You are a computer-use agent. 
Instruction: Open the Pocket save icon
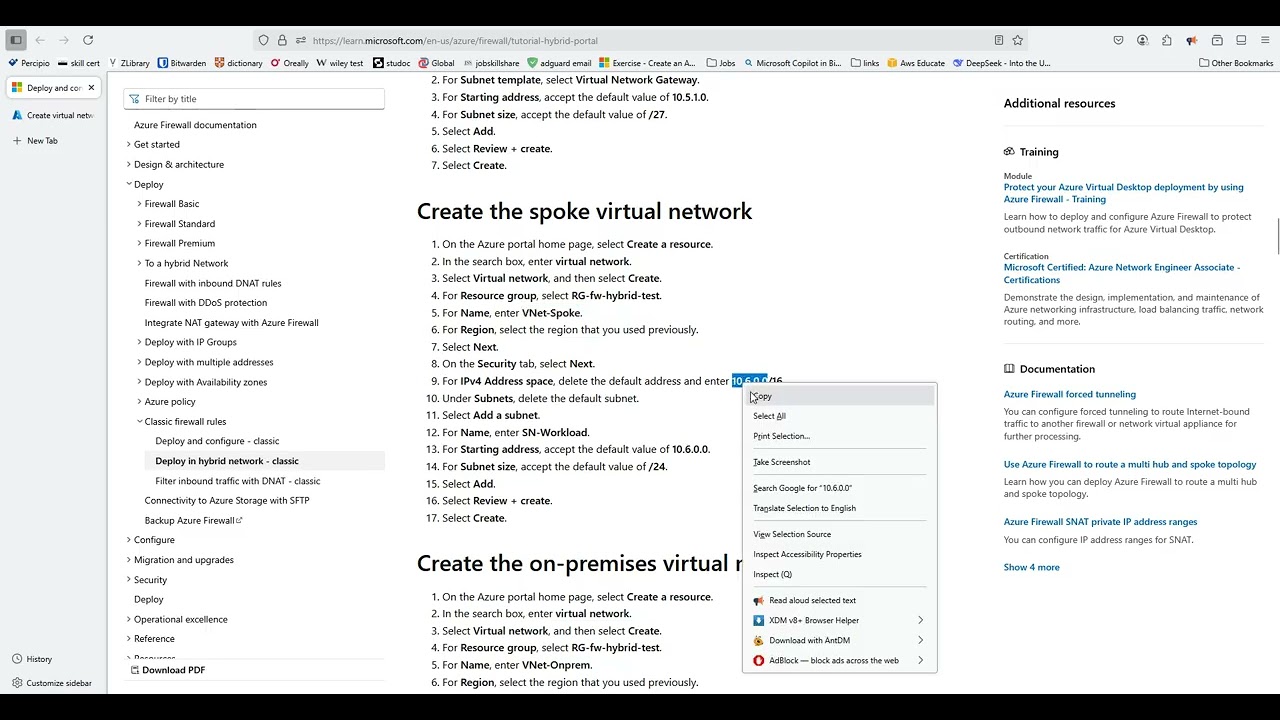pos(1118,40)
